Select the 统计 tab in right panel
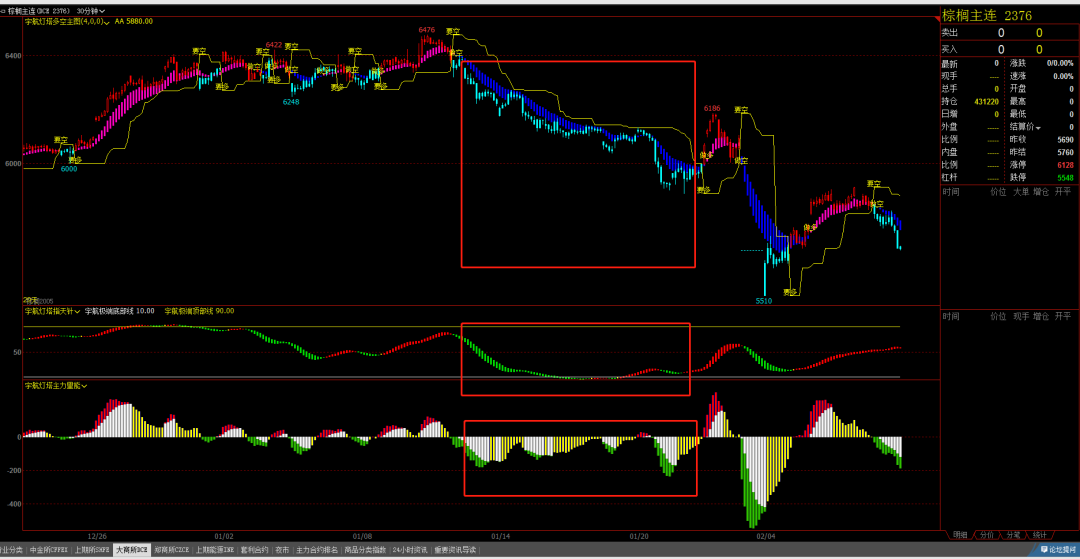1080x559 pixels. pyautogui.click(x=1039, y=535)
